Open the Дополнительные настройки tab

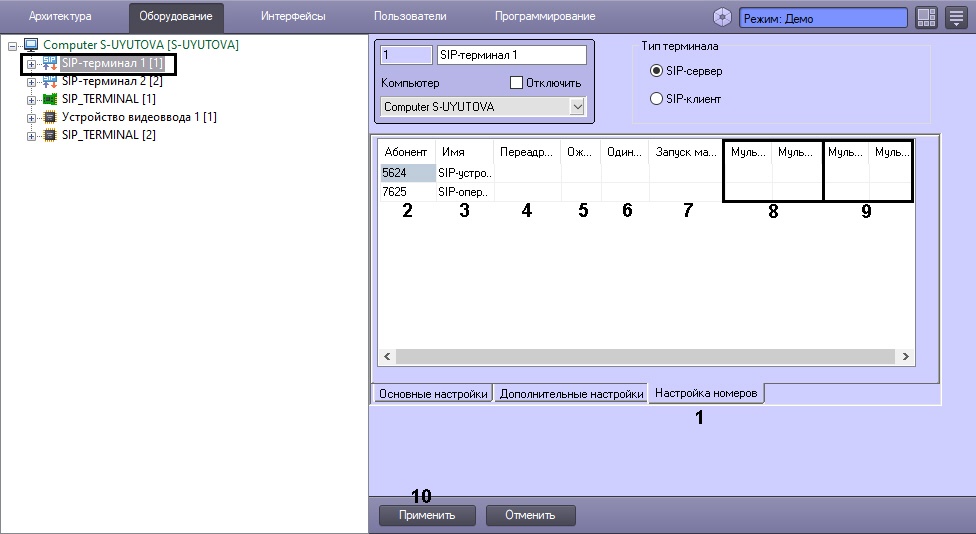(571, 394)
